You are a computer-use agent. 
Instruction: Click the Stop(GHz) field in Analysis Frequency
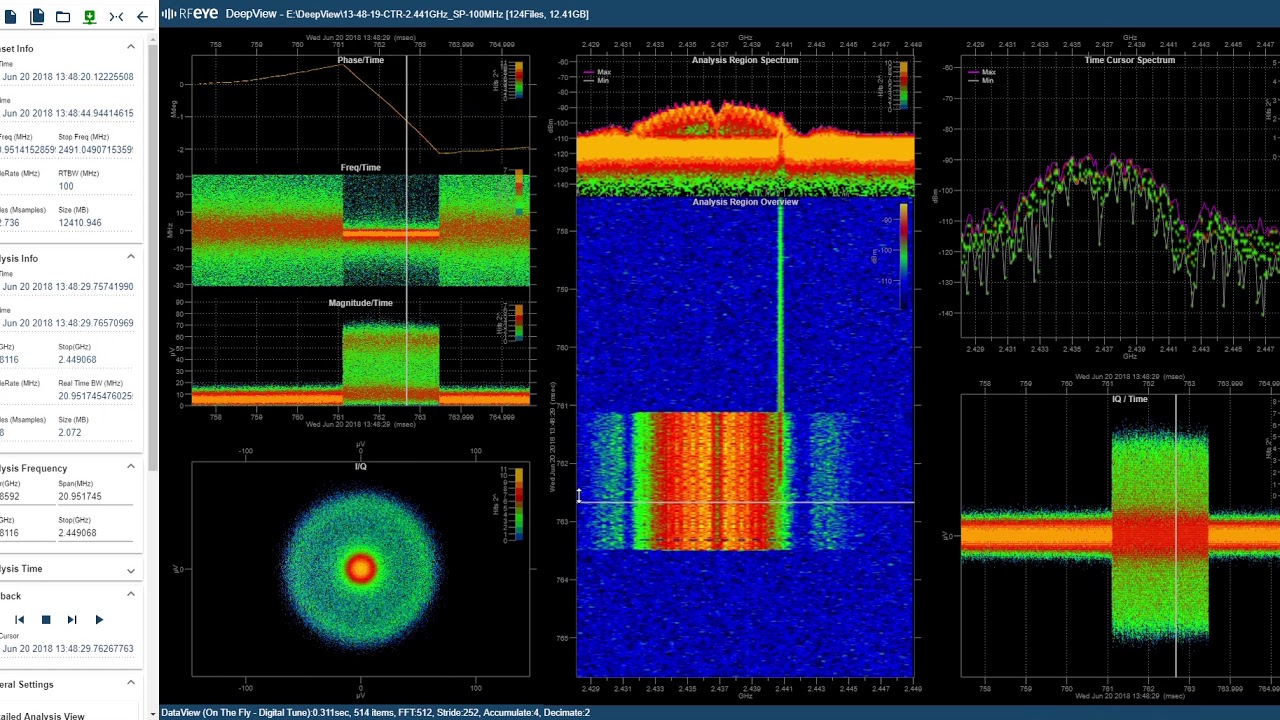click(x=95, y=533)
